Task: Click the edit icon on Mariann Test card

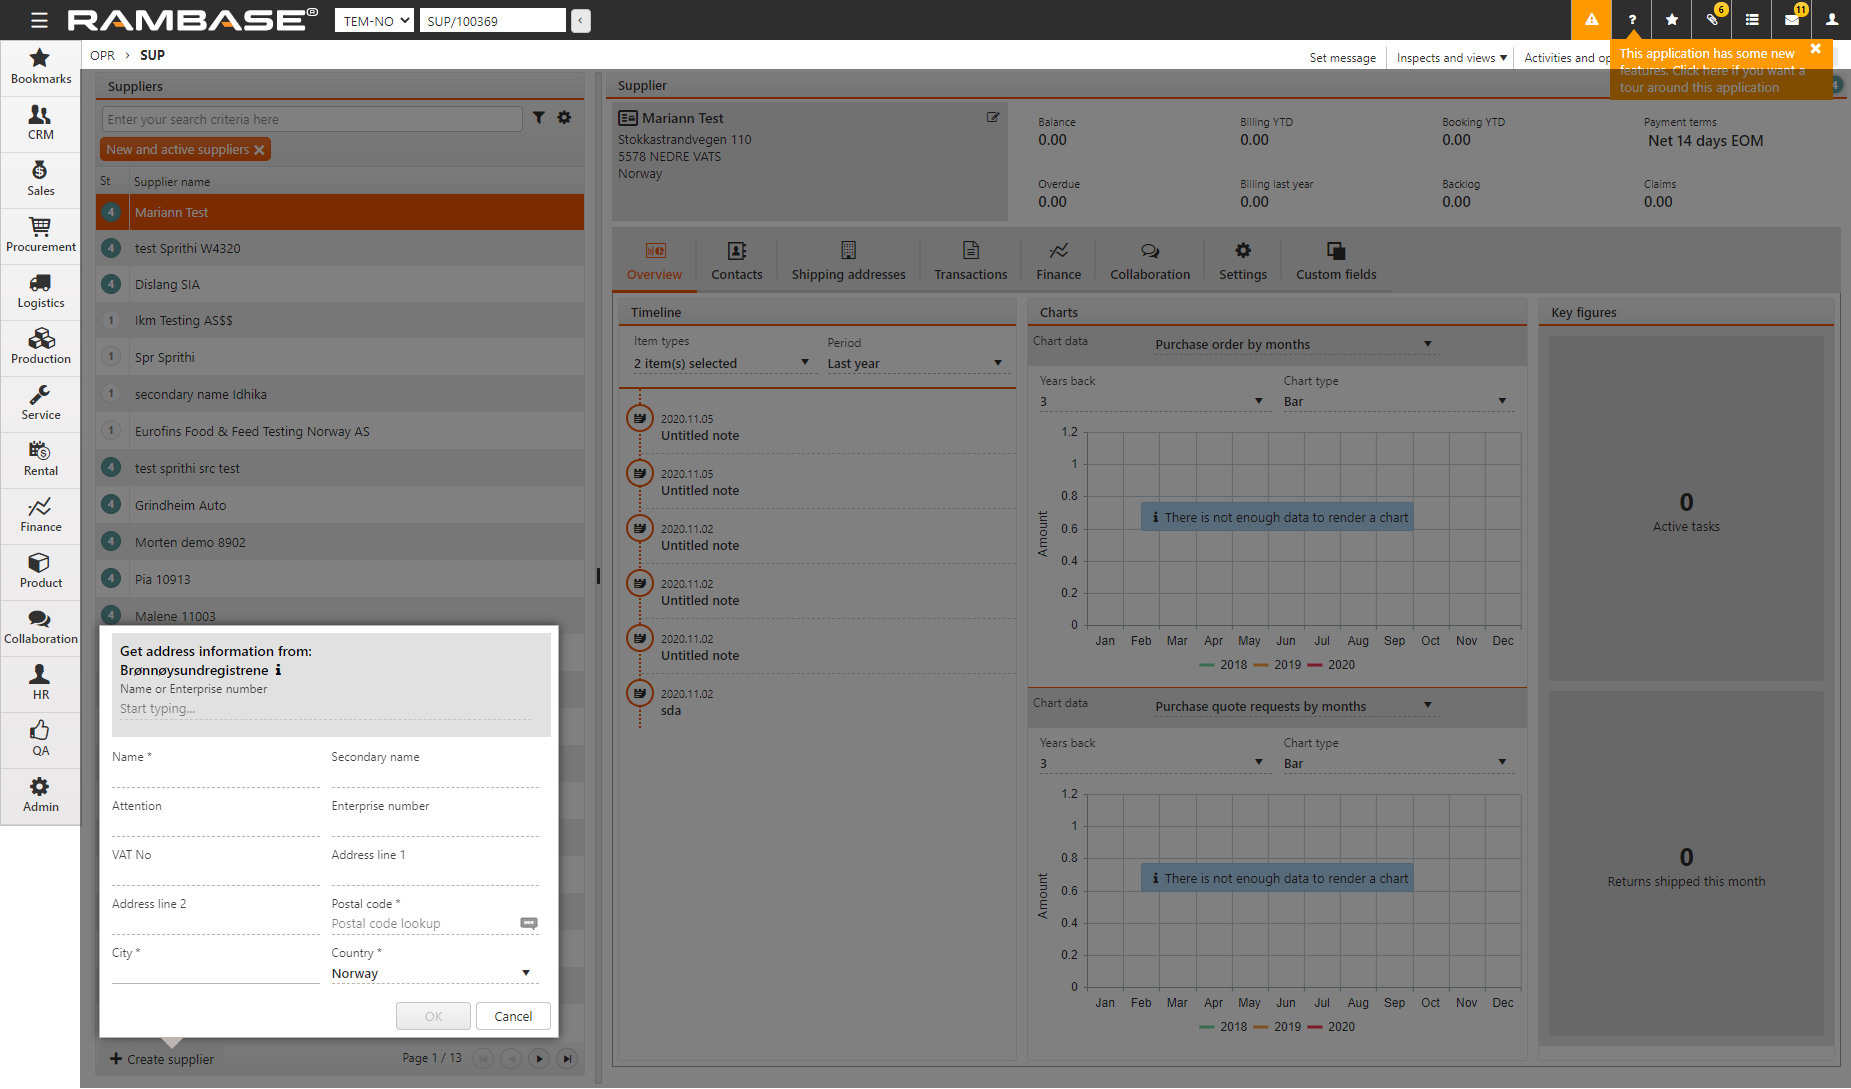Action: (993, 117)
